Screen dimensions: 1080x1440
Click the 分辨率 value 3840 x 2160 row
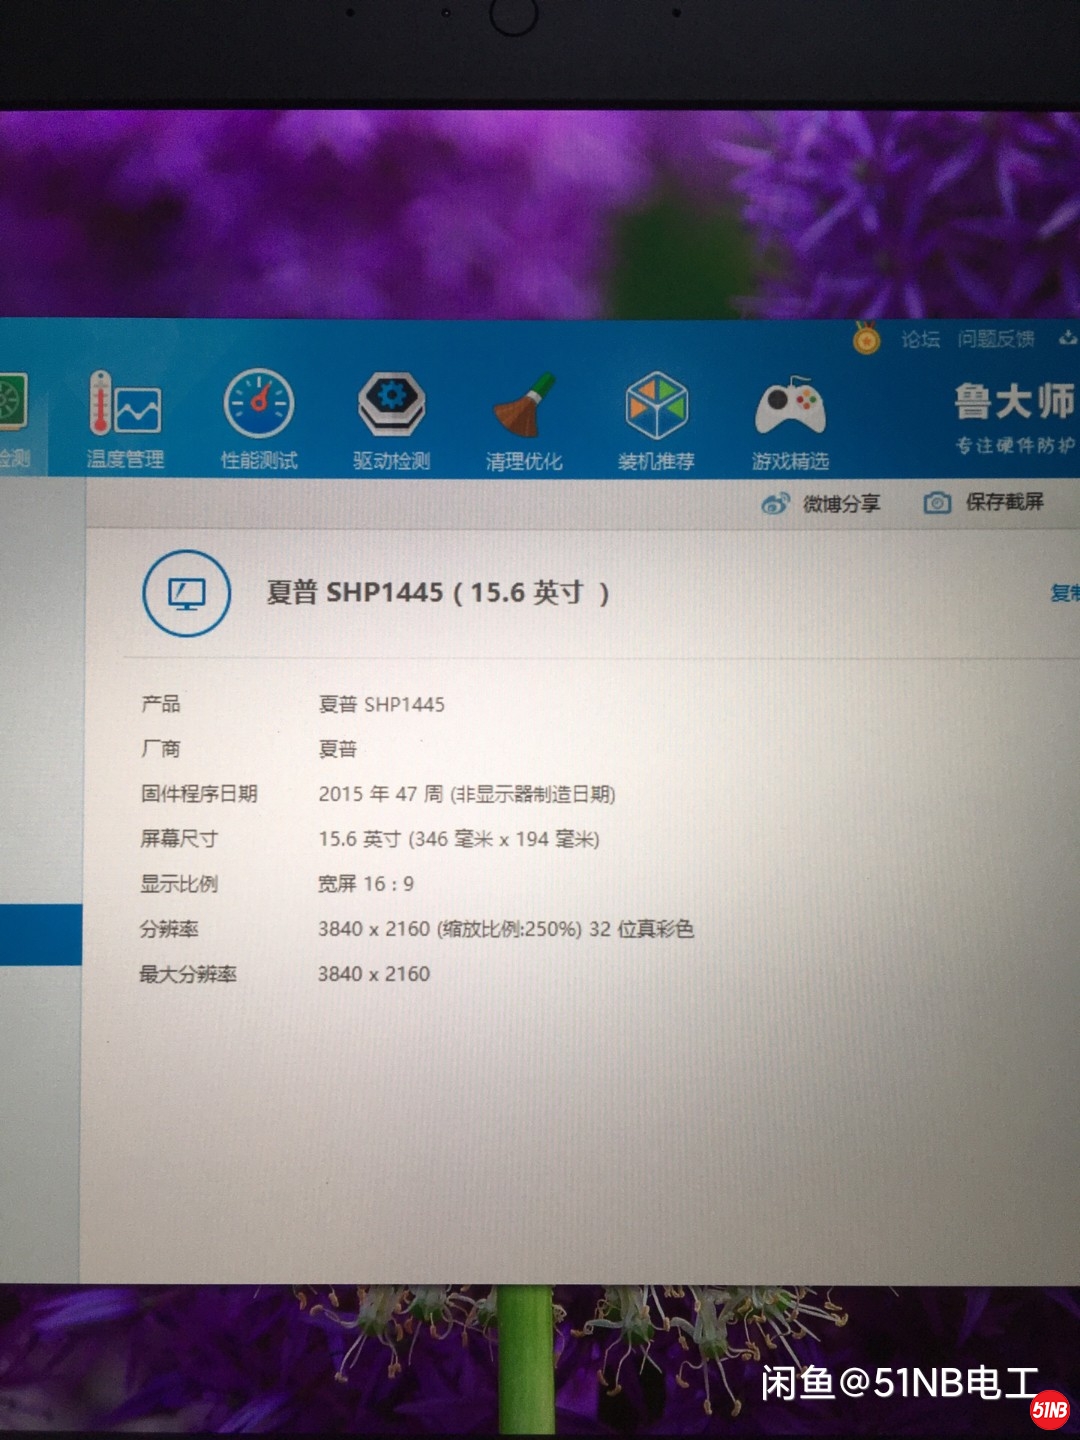coord(505,929)
